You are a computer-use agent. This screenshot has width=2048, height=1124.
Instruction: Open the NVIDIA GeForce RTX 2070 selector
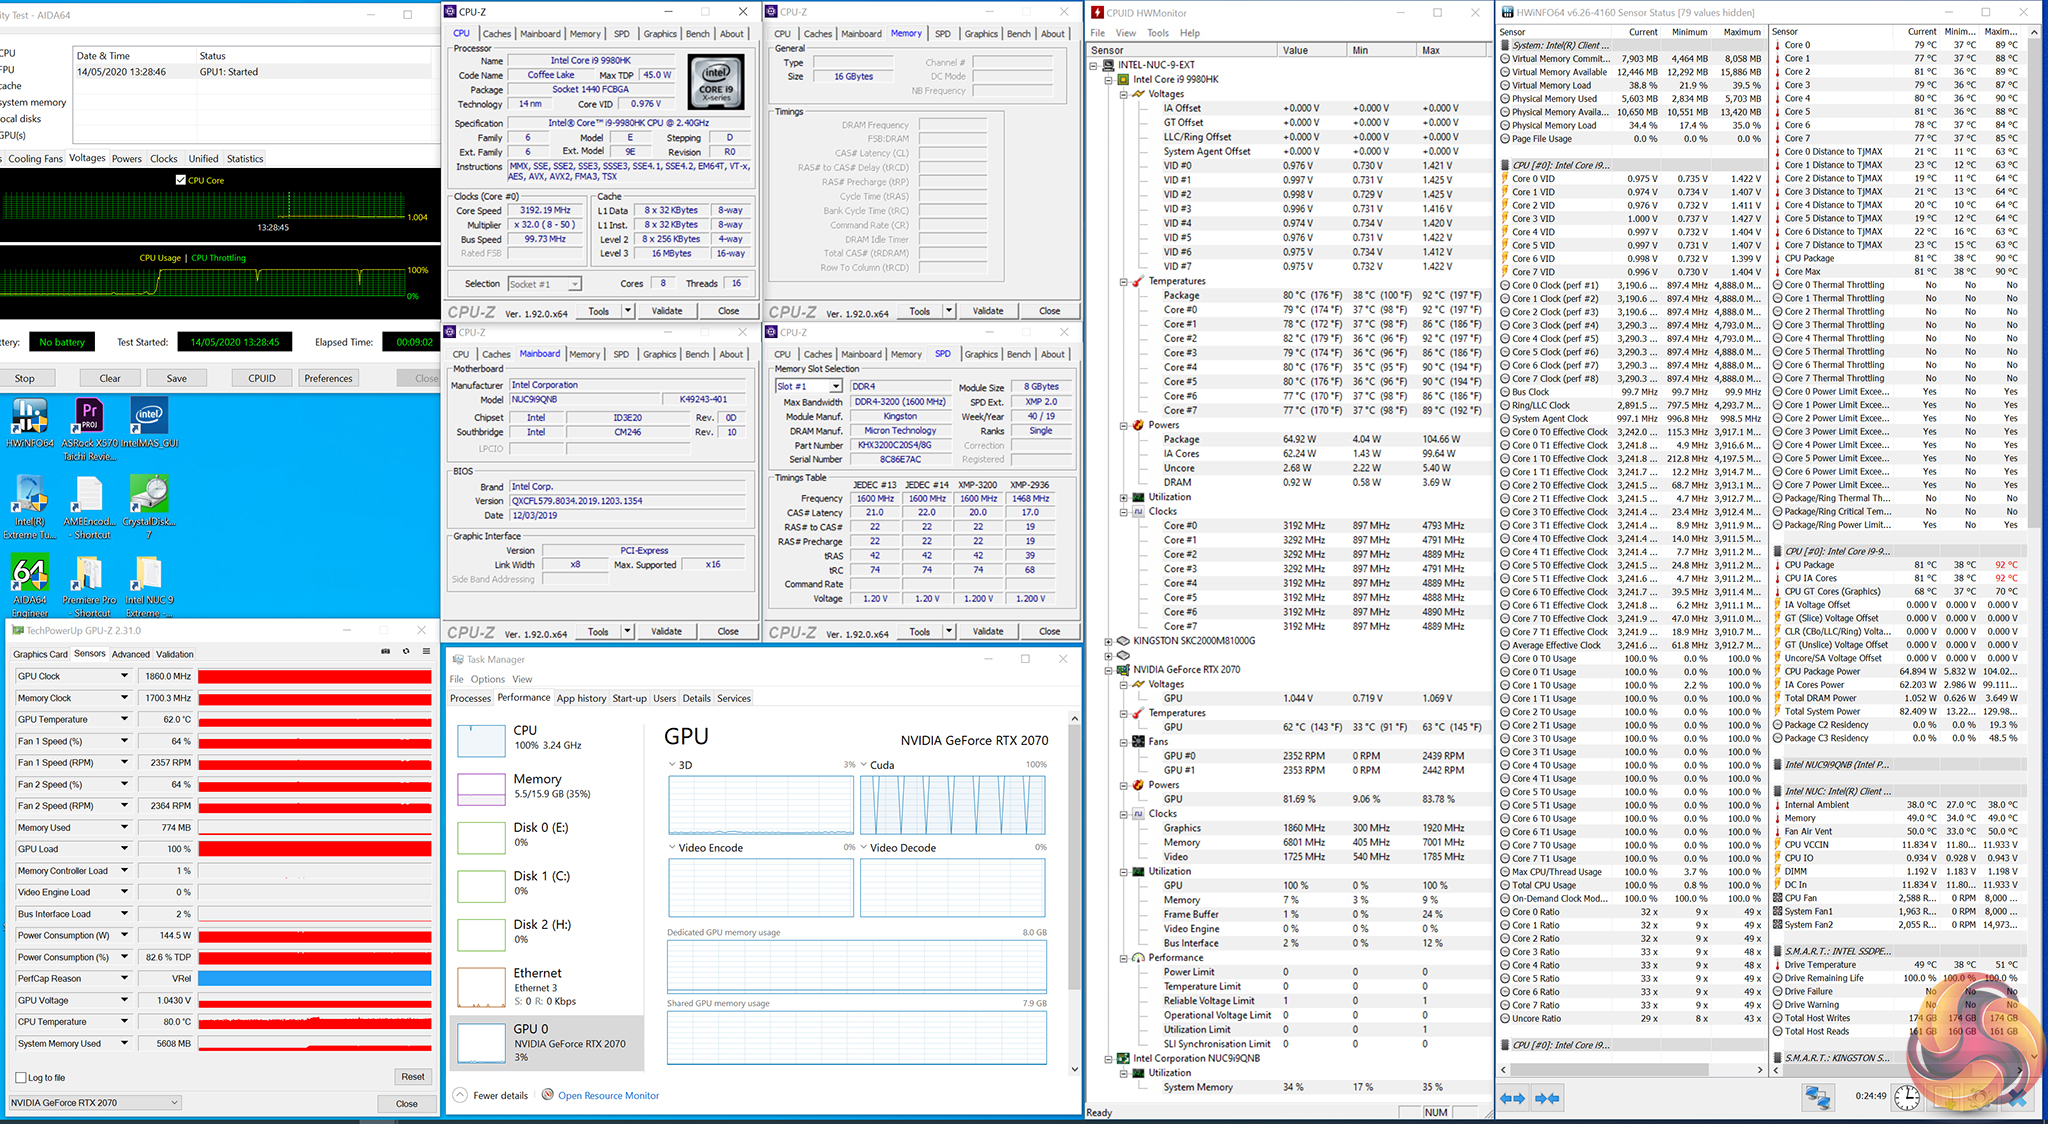pos(95,1103)
